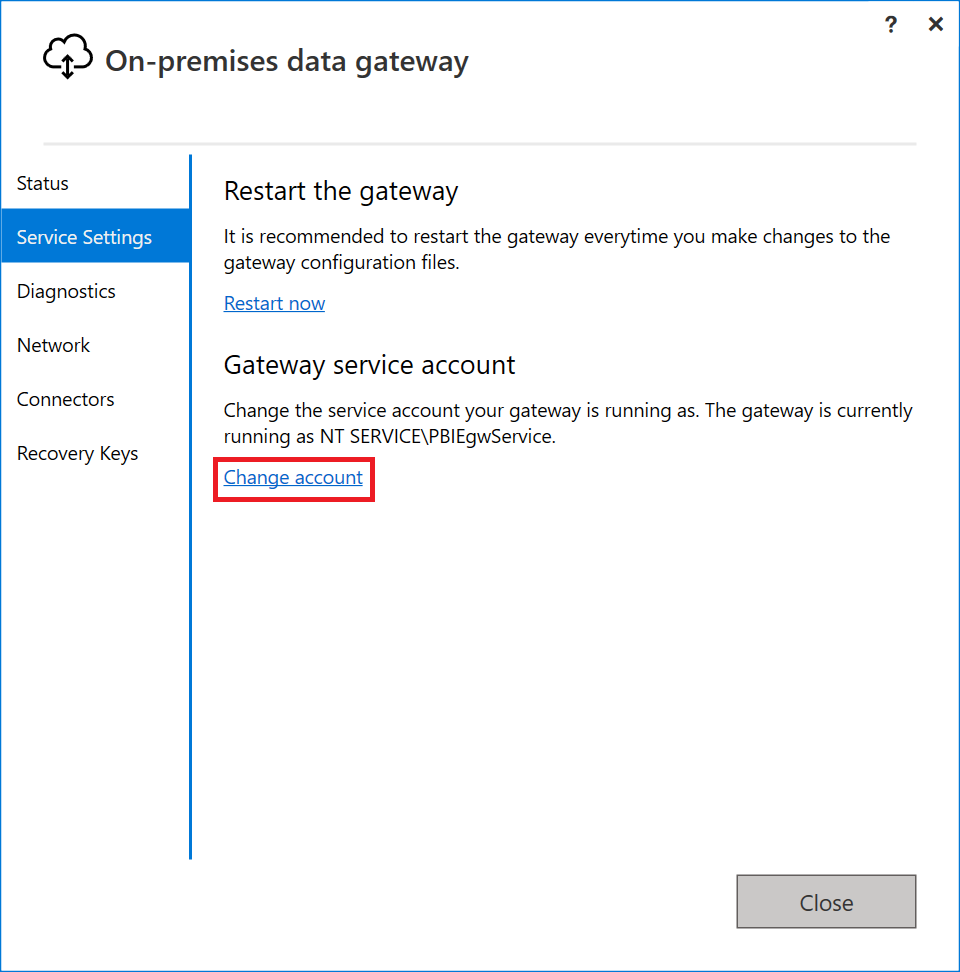Click the Restart now link

click(x=274, y=303)
